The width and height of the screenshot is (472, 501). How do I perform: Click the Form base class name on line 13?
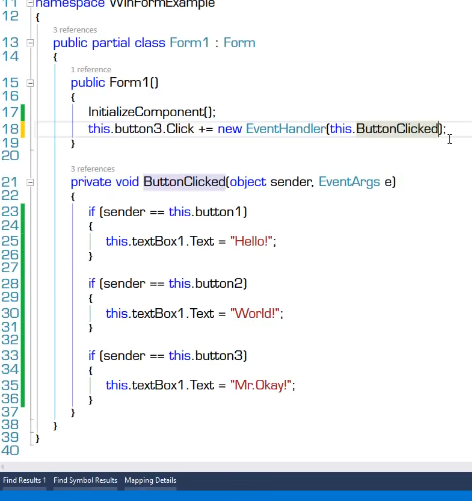[x=239, y=43]
